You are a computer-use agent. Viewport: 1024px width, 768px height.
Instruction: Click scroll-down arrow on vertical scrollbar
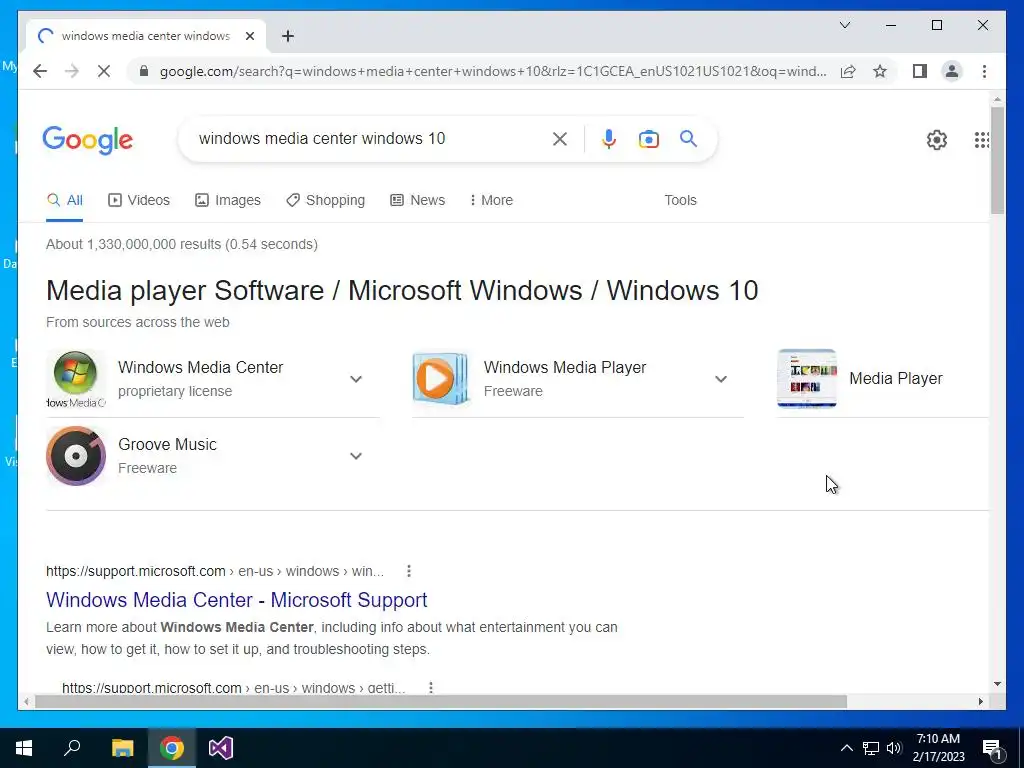(x=997, y=684)
